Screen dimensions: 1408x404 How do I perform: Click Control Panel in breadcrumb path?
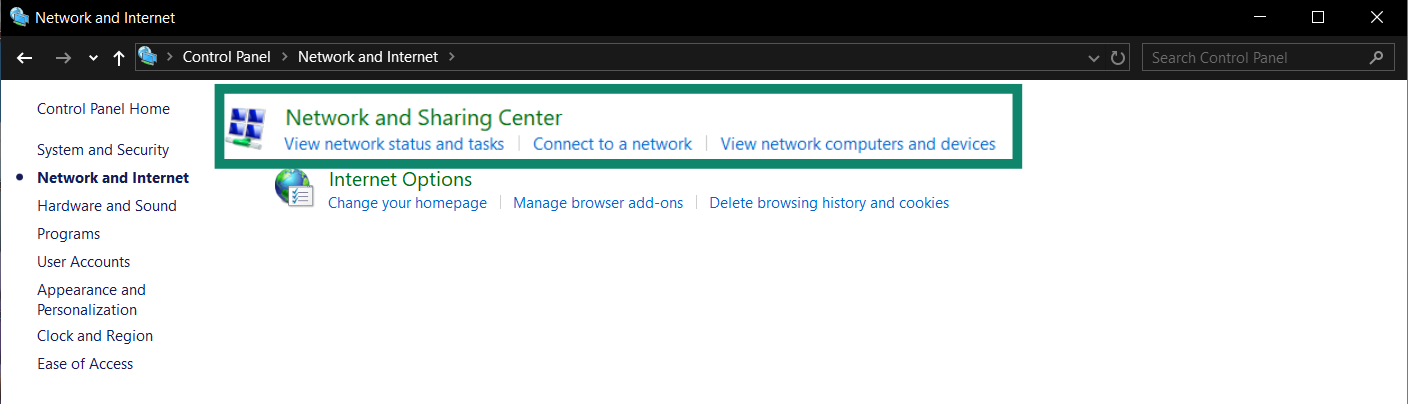click(226, 57)
